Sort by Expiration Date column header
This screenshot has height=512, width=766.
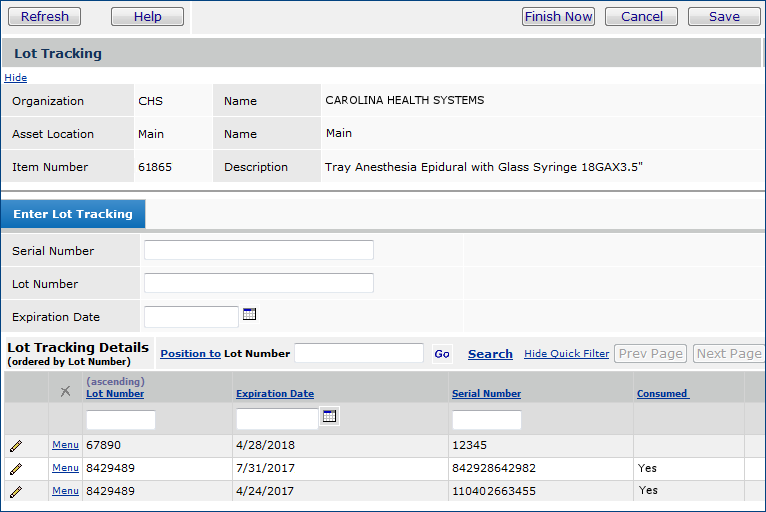click(x=275, y=394)
